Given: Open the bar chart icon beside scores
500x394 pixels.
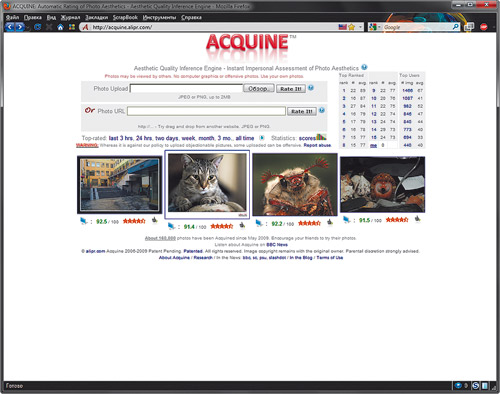Looking at the screenshot, I should [x=321, y=137].
